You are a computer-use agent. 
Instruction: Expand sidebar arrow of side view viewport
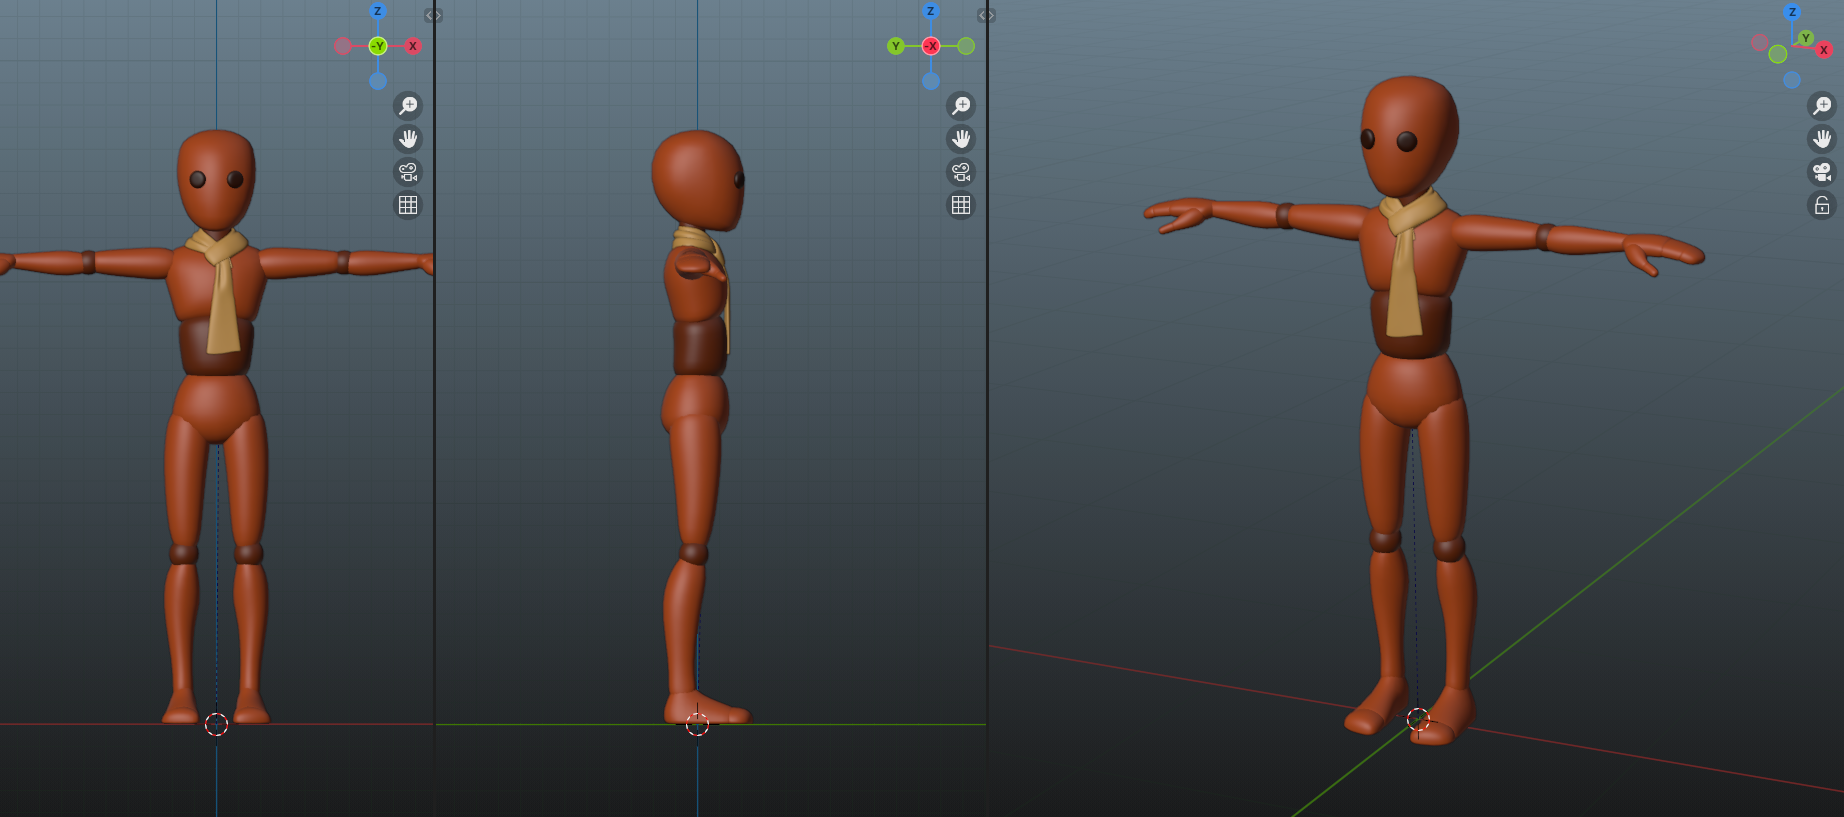coord(986,15)
